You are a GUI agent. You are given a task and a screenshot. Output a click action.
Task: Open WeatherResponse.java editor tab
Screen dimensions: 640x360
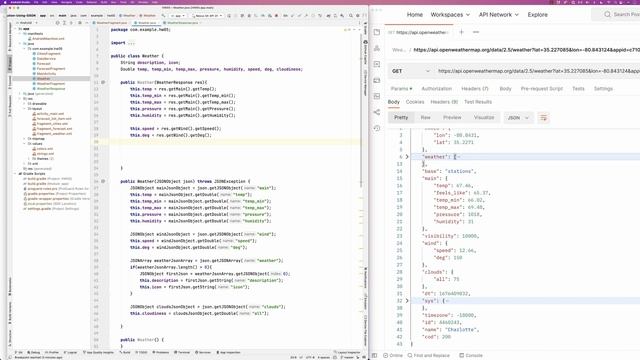coord(181,23)
